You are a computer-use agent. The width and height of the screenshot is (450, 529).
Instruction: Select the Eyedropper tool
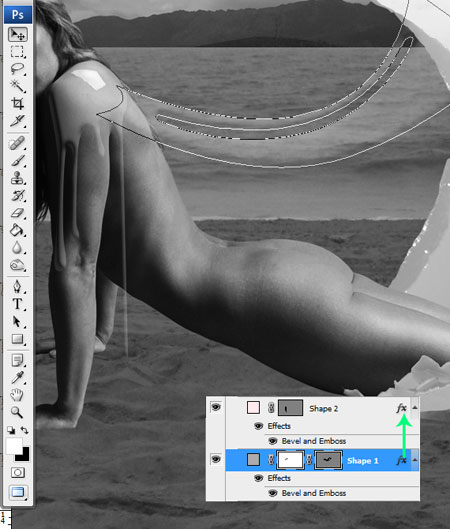click(x=18, y=378)
